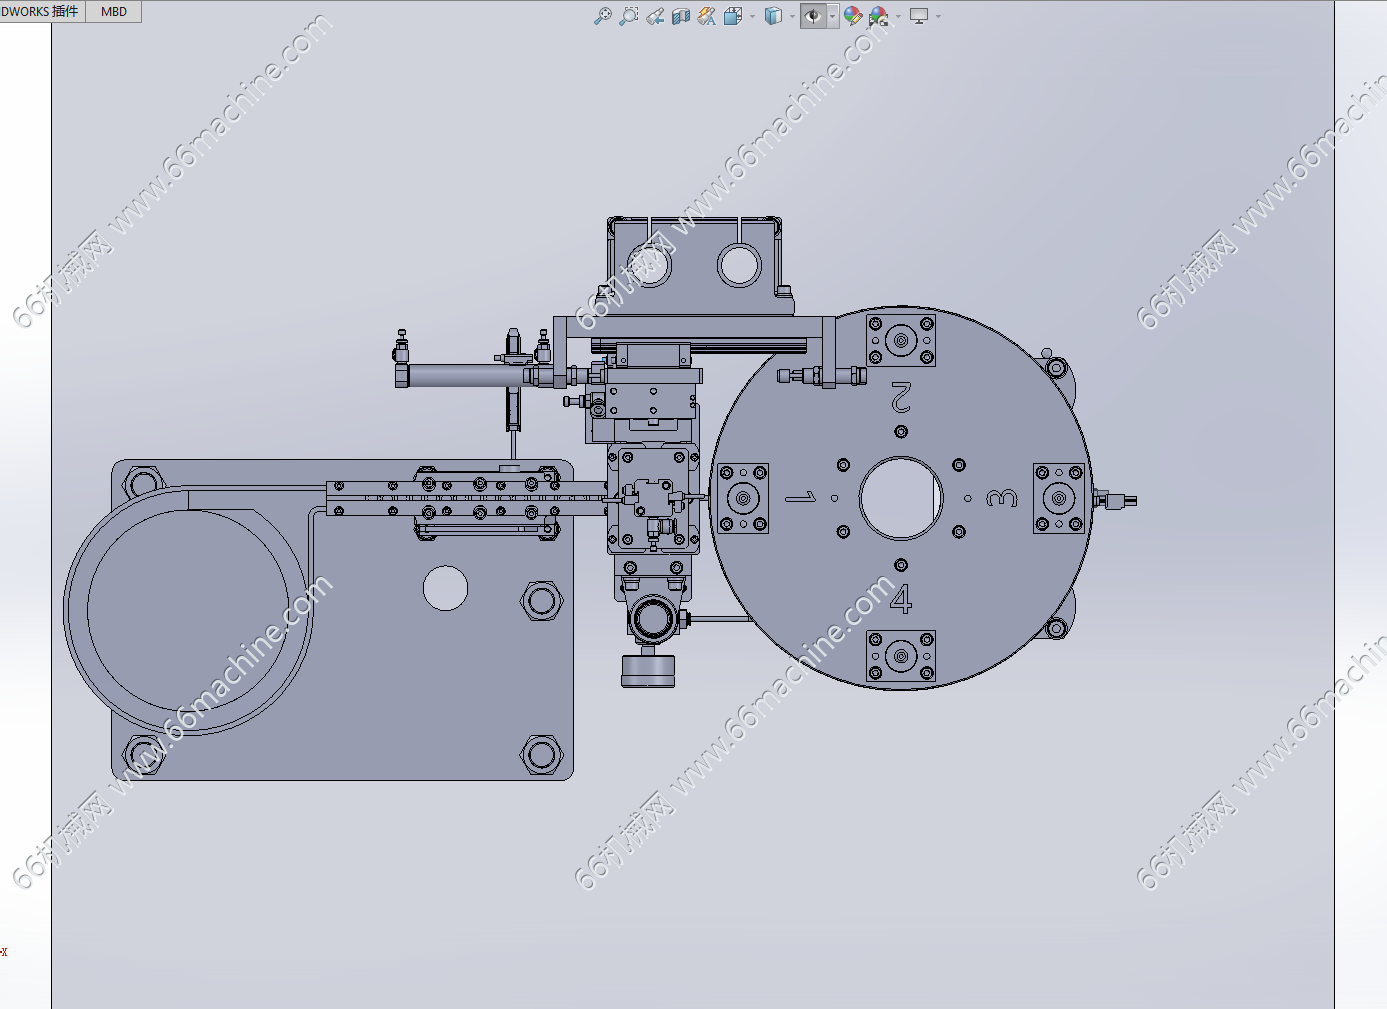
Task: Click the Zoom to Fit magnifier icon
Action: point(602,16)
